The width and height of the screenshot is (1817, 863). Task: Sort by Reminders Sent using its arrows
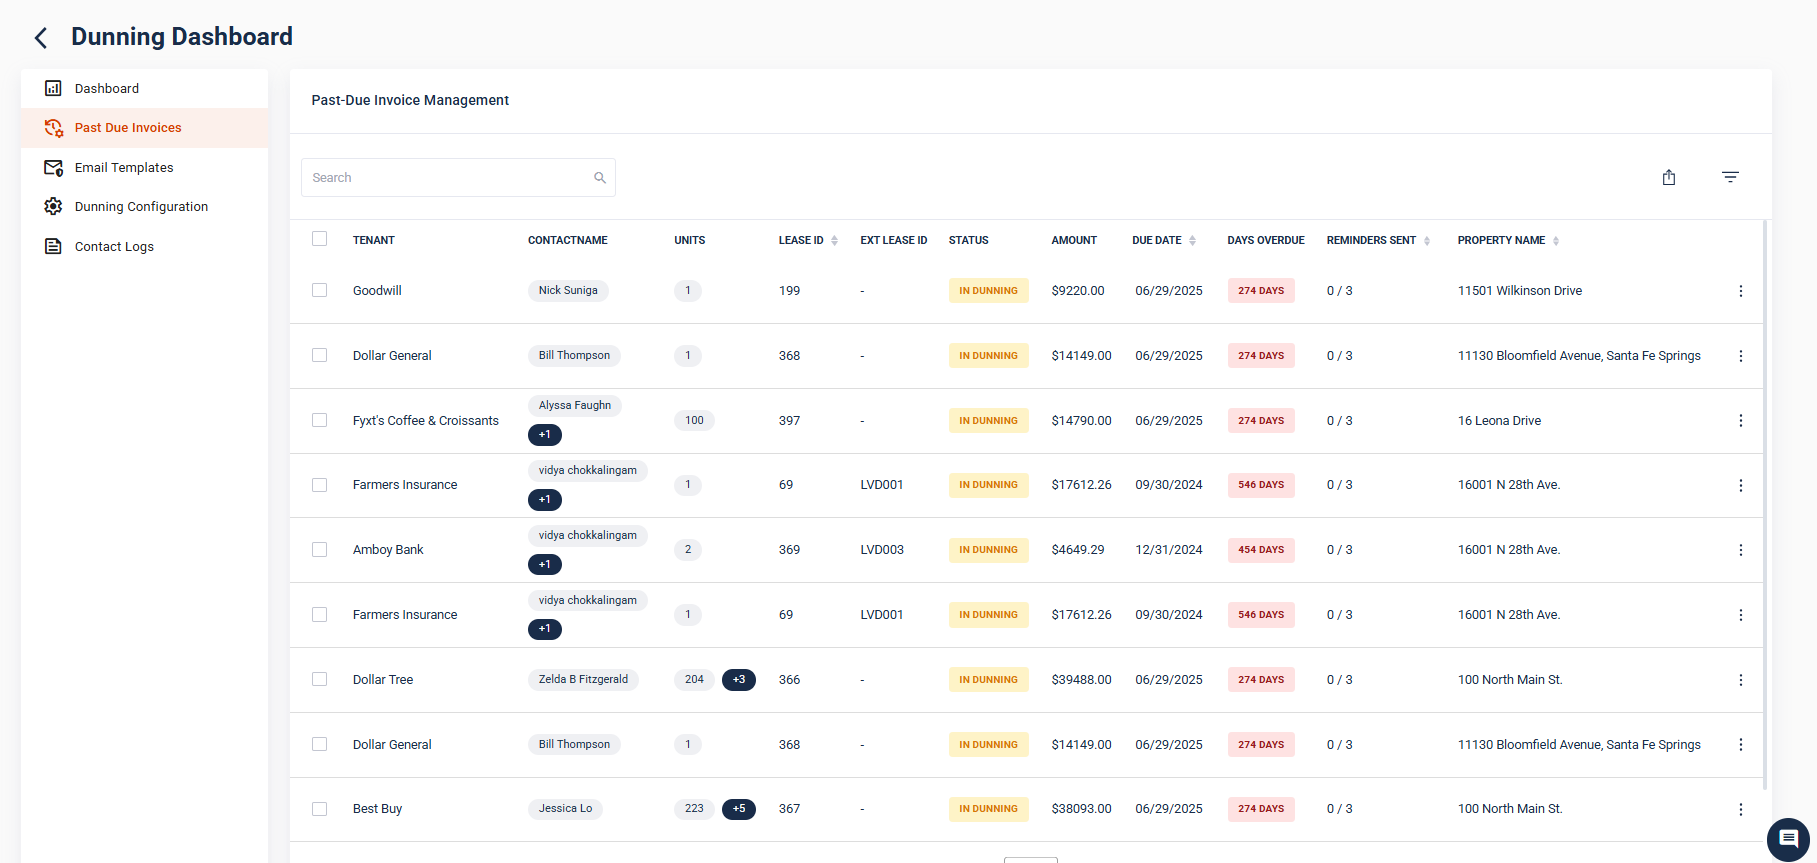[x=1427, y=241]
